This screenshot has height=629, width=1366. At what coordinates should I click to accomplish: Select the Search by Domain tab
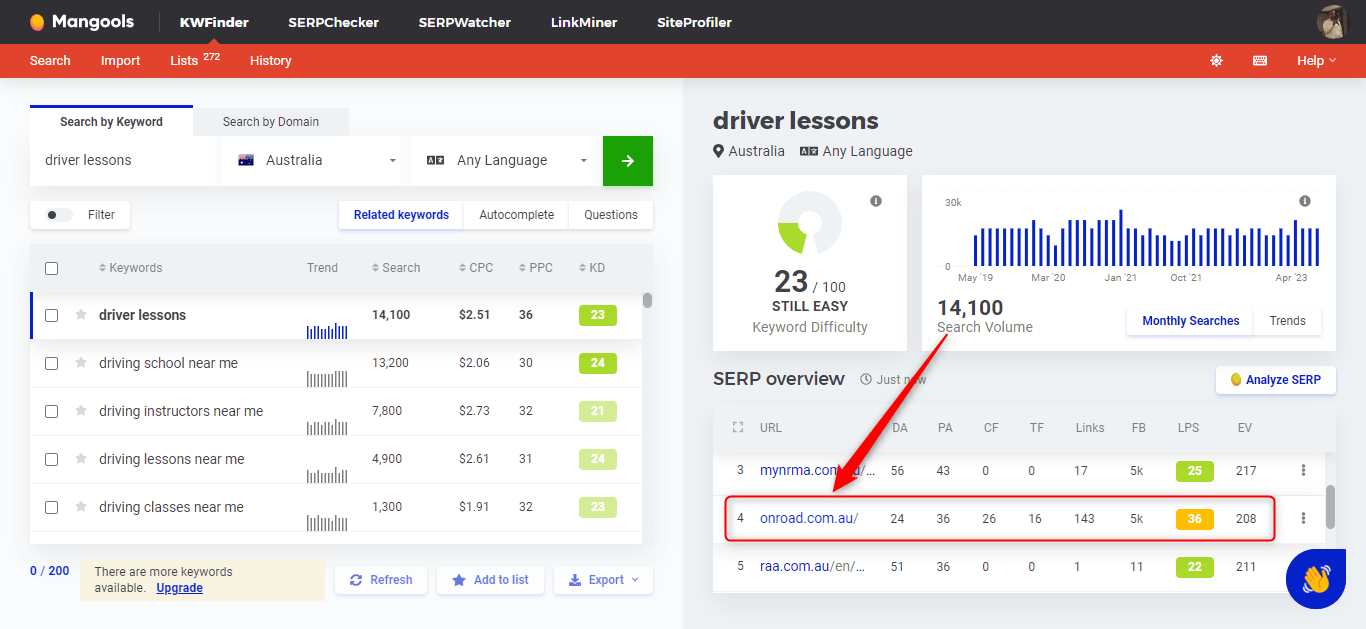[x=271, y=122]
